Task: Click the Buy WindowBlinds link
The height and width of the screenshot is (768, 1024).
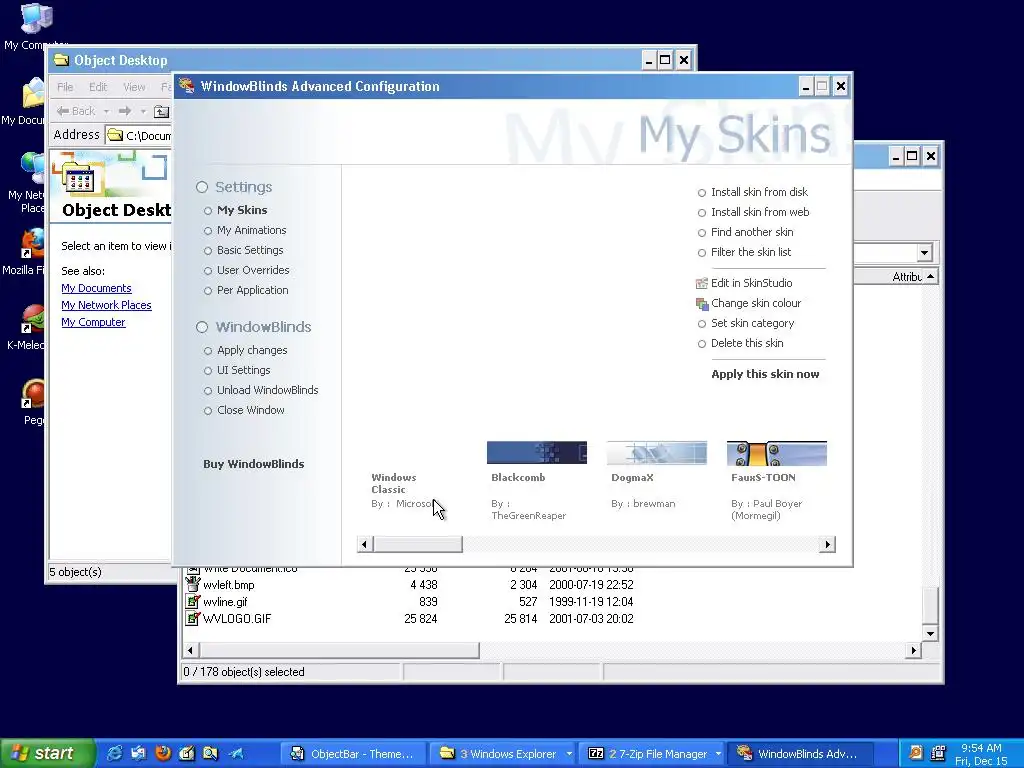Action: click(253, 464)
